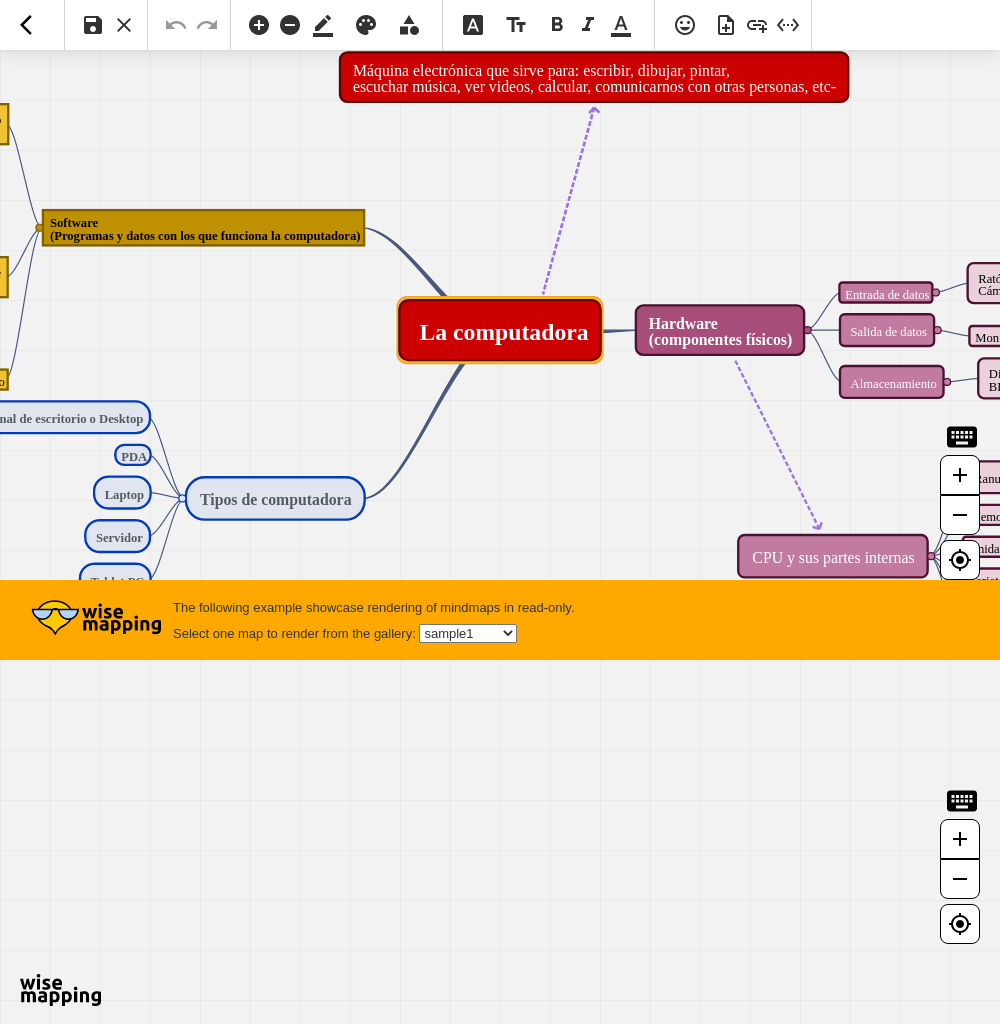Zoom out using the upper minus button
Image resolution: width=1000 pixels, height=1024 pixels.
click(960, 515)
